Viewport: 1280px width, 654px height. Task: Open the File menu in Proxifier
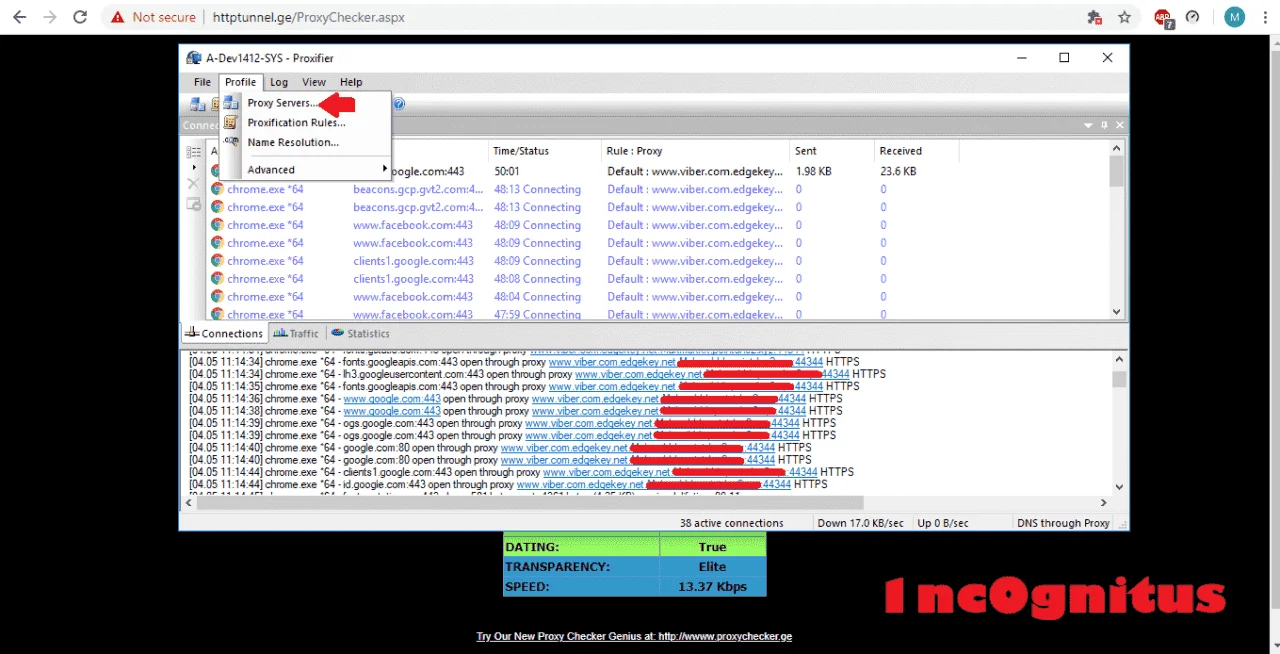[202, 82]
